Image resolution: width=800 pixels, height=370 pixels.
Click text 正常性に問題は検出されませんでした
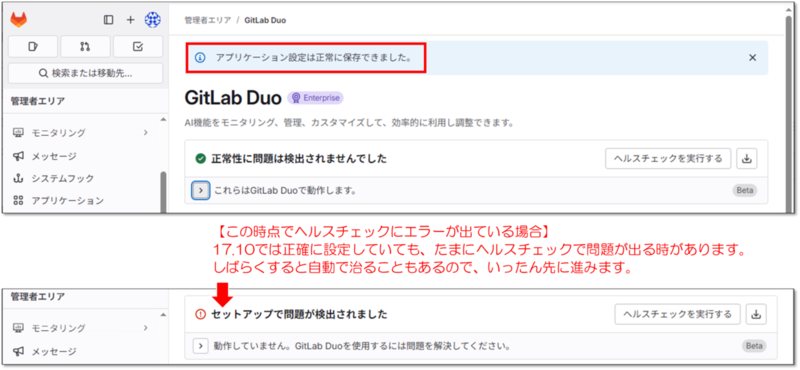pos(299,159)
